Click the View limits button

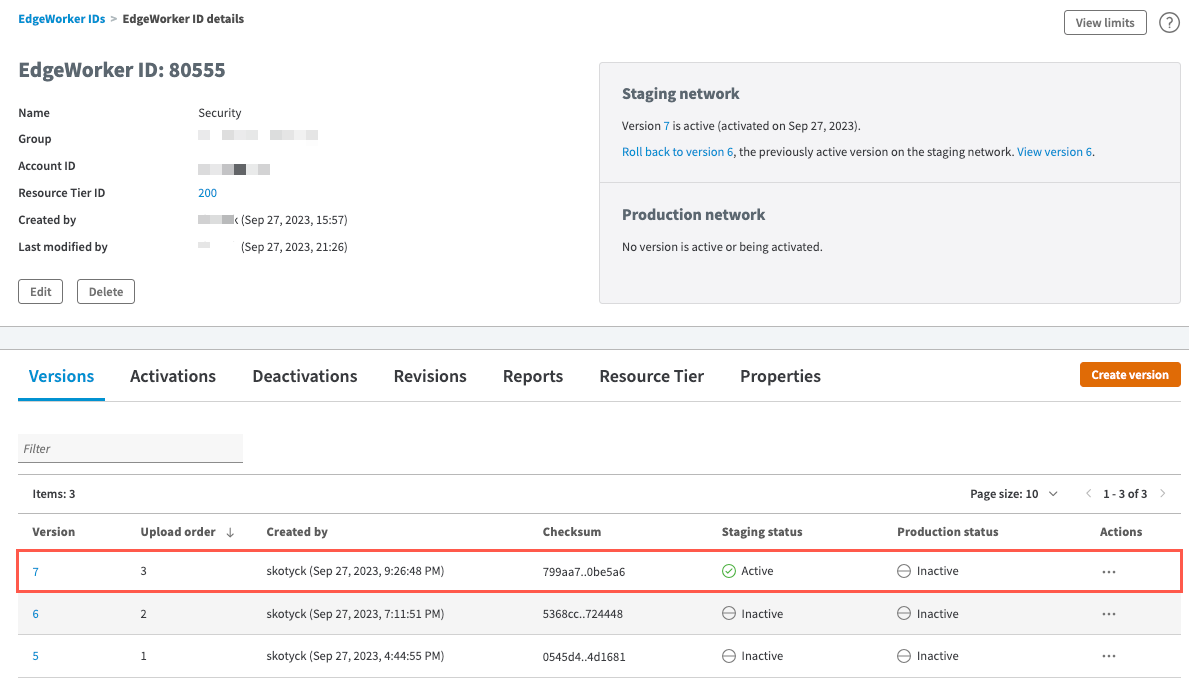(x=1105, y=23)
